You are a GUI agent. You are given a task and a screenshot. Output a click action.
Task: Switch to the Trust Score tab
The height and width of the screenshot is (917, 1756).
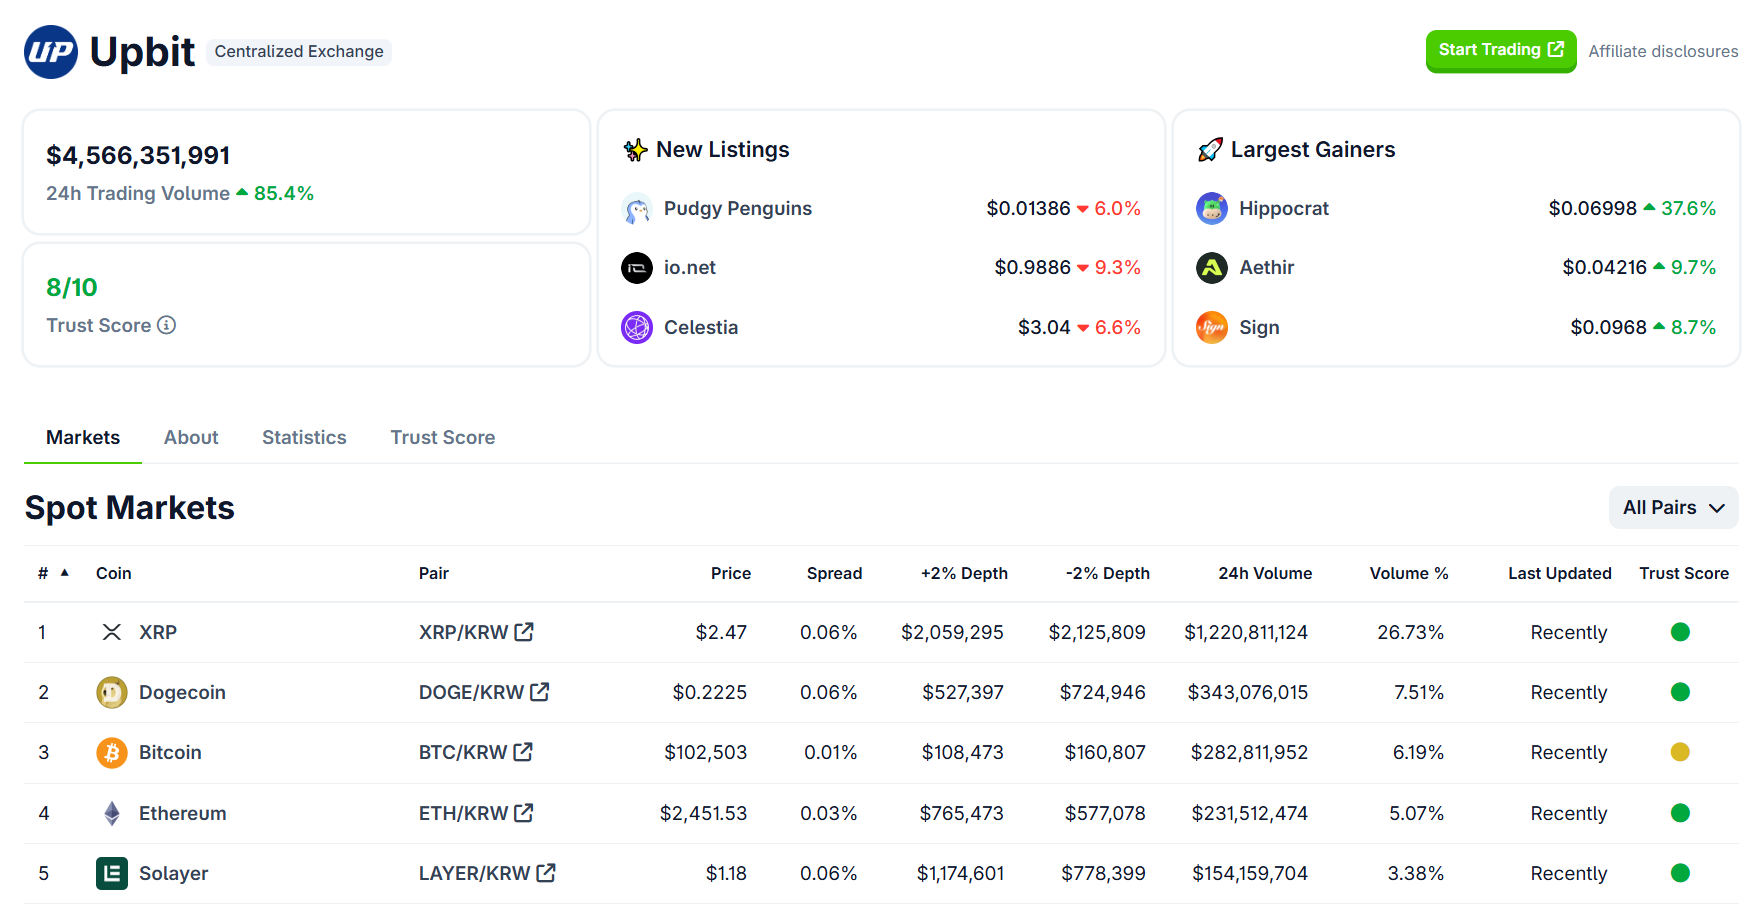[443, 438]
